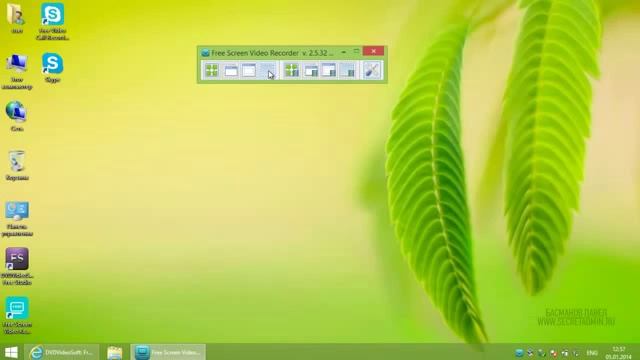Open the recorder options tools icon
The image size is (640, 360).
372,70
